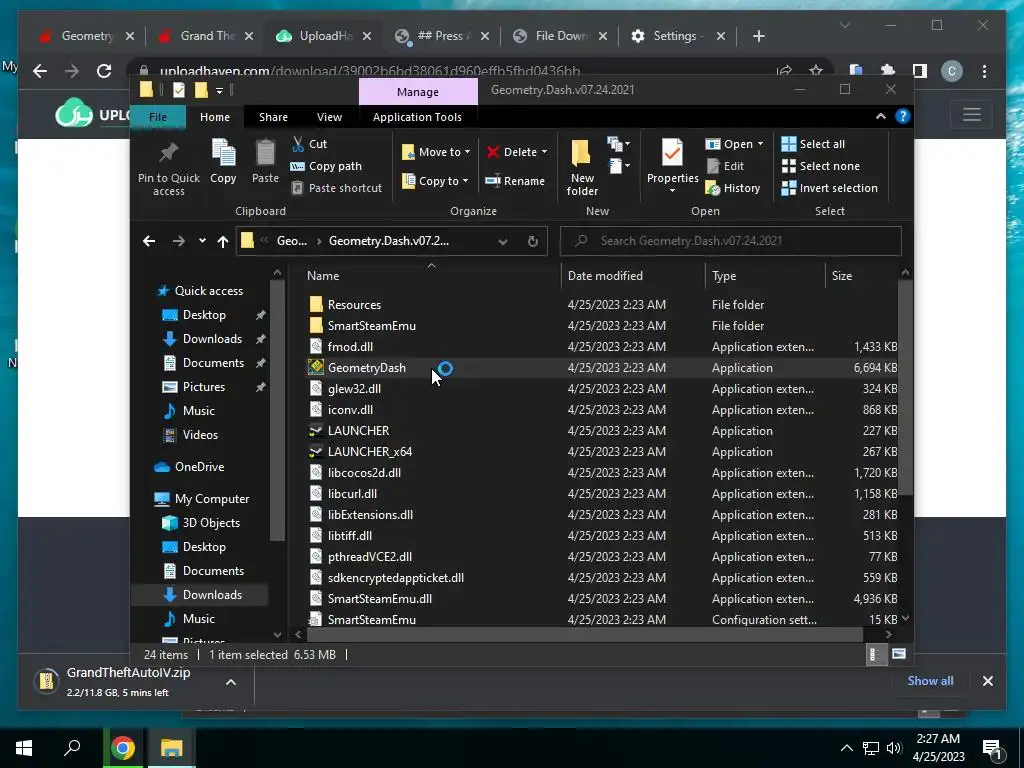Open taskbar search magnifier
The width and height of the screenshot is (1024, 768).
(x=72, y=748)
